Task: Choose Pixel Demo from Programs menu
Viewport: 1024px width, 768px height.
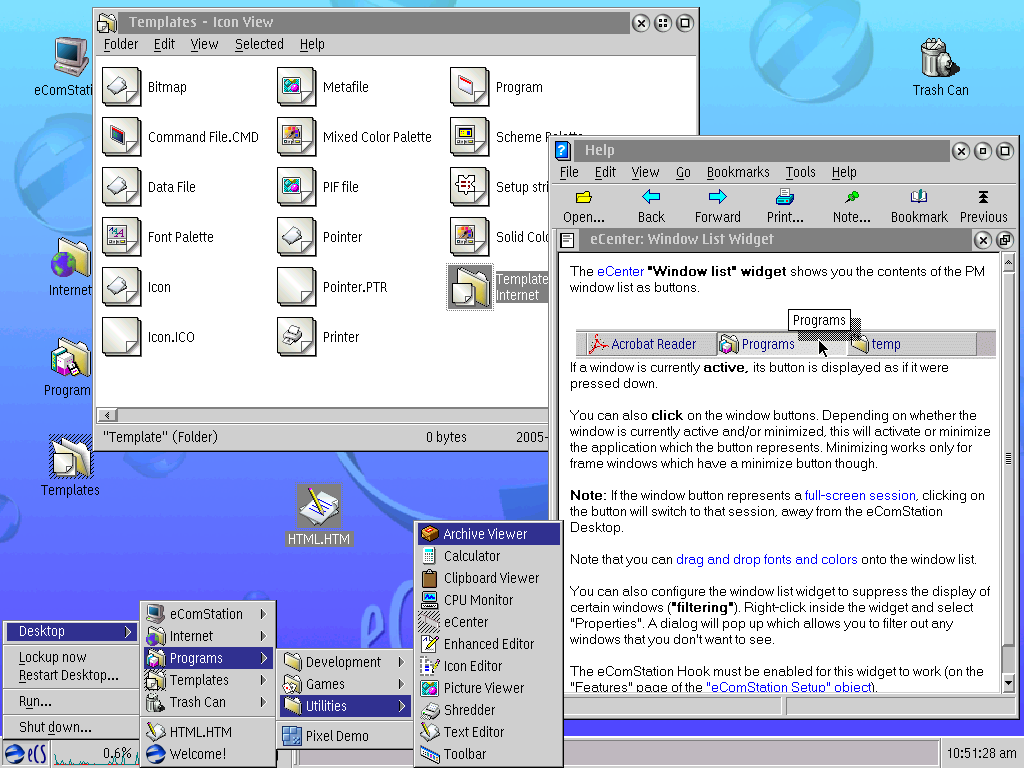Action: tap(345, 736)
